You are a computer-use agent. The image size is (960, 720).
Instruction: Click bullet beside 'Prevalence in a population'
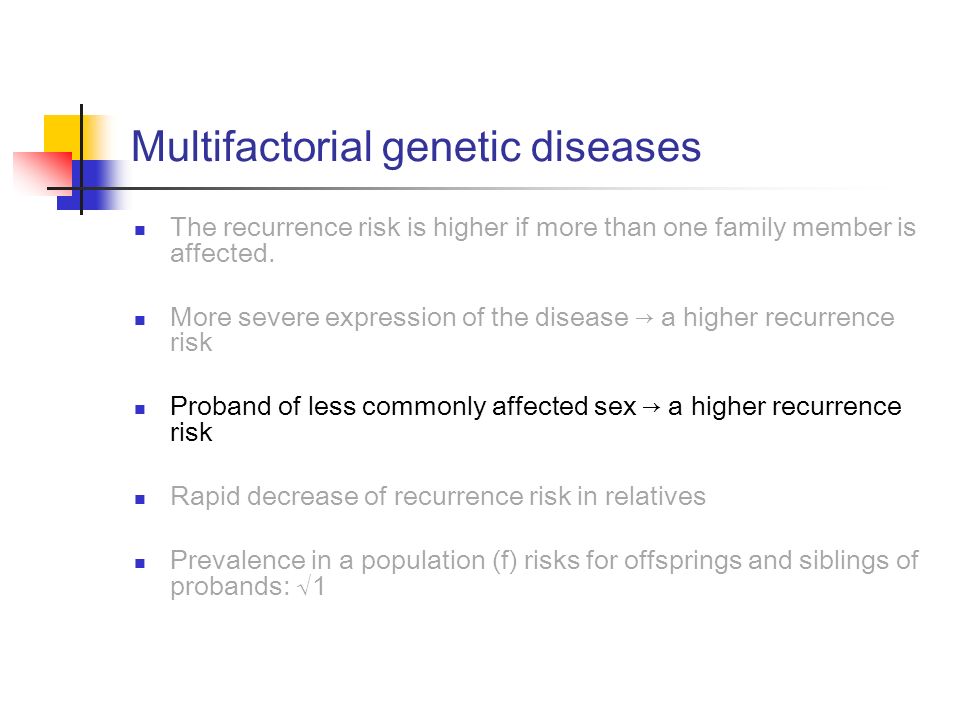[140, 563]
